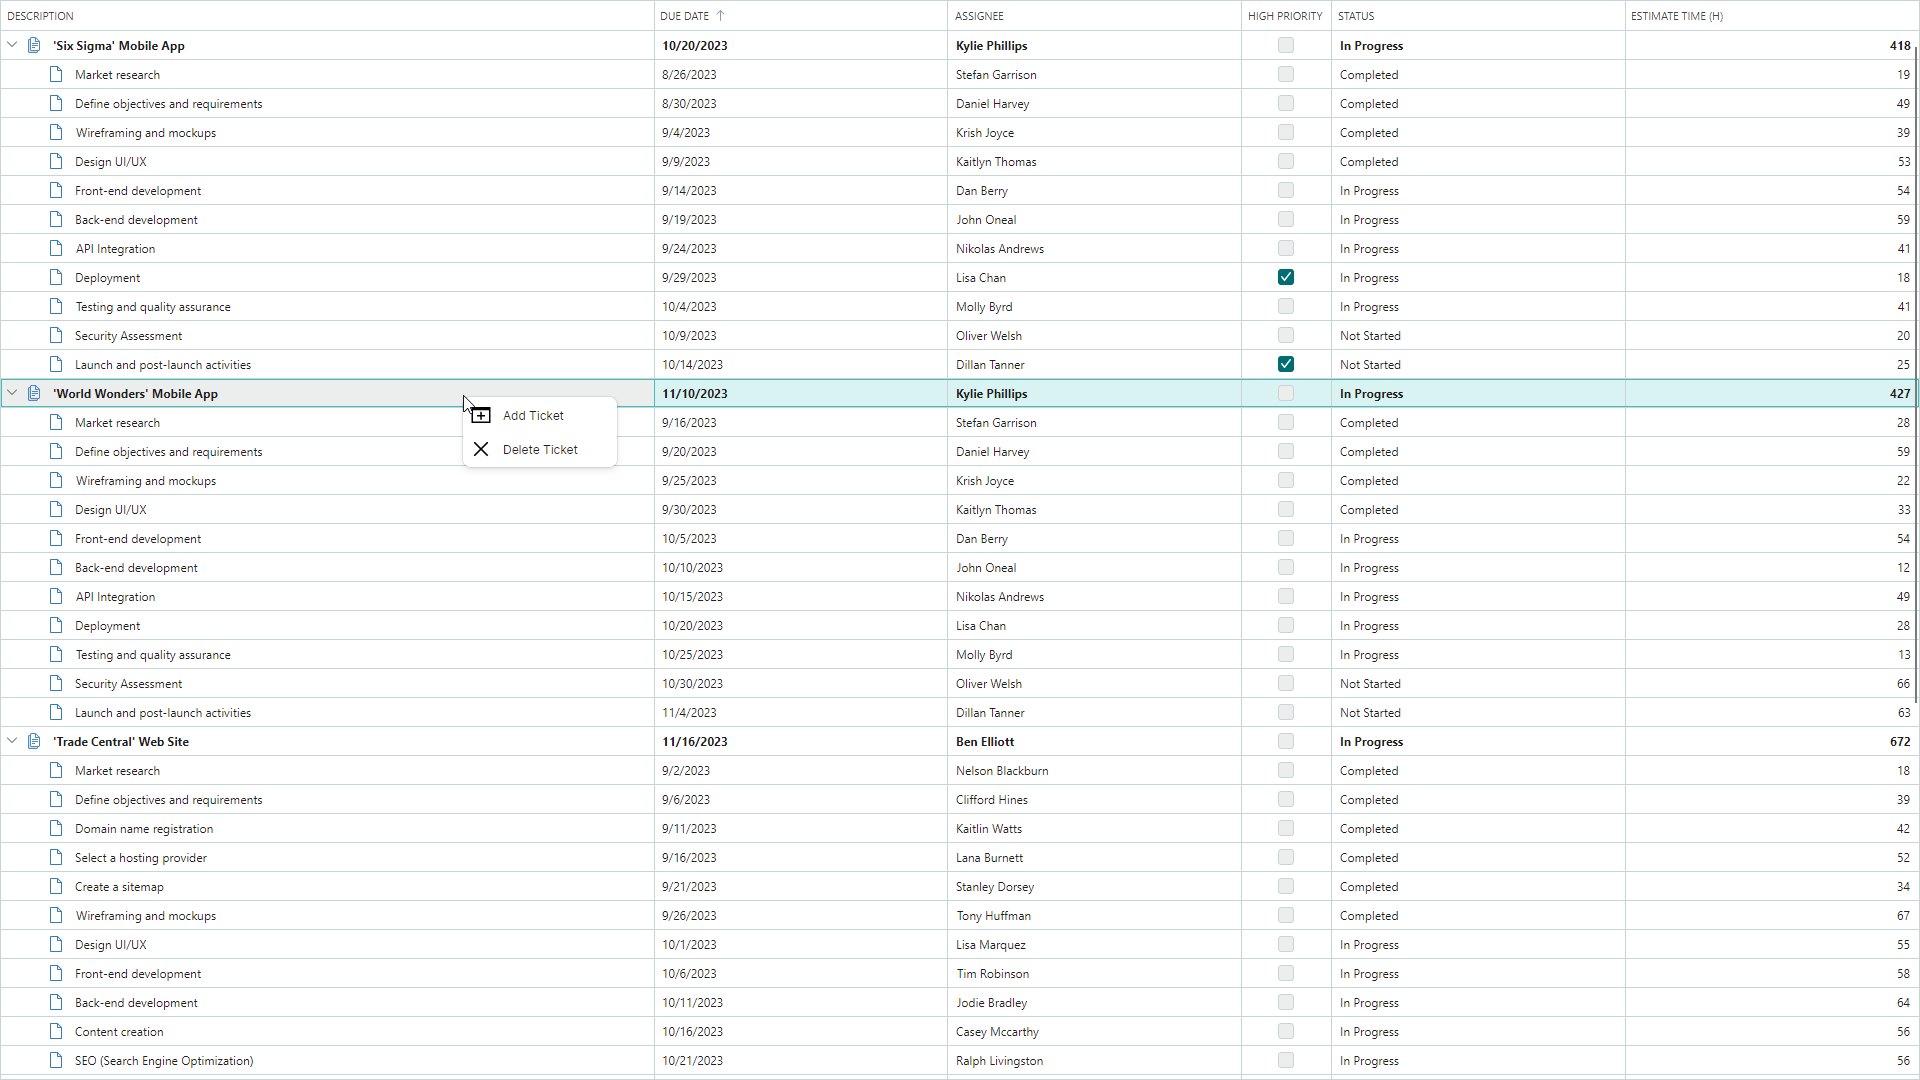Click the 'Six Sigma' Mobile App project icon
Screen dimensions: 1920x1080
(x=34, y=46)
